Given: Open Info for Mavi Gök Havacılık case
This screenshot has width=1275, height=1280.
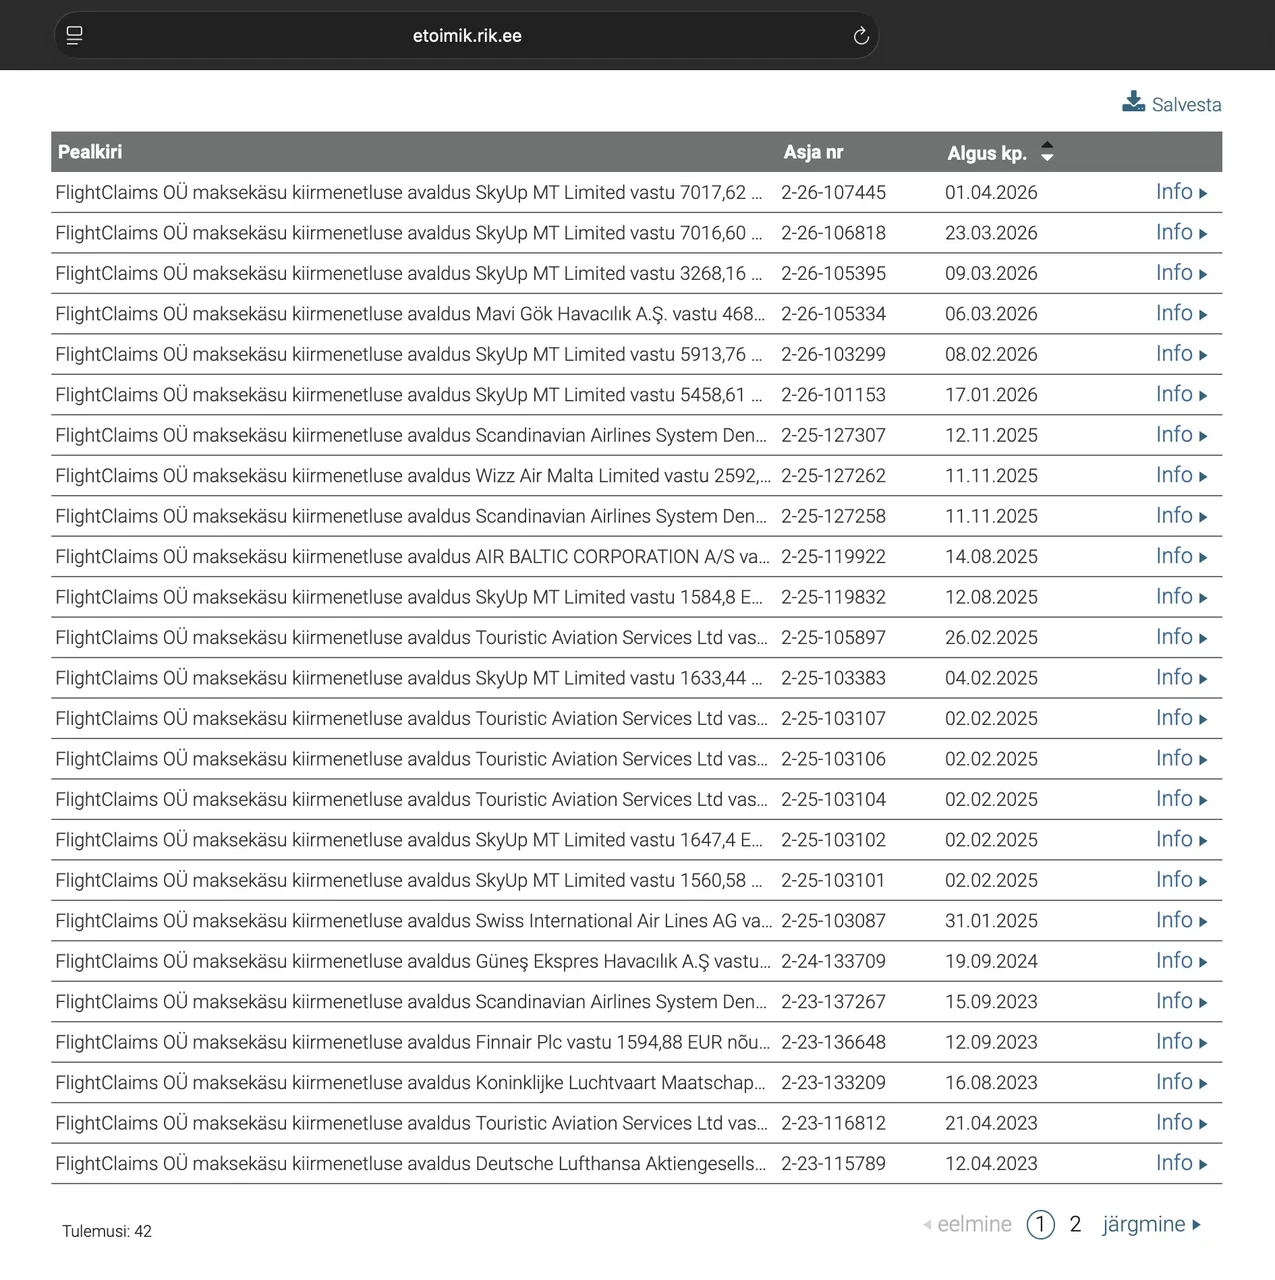Looking at the screenshot, I should click(1180, 314).
